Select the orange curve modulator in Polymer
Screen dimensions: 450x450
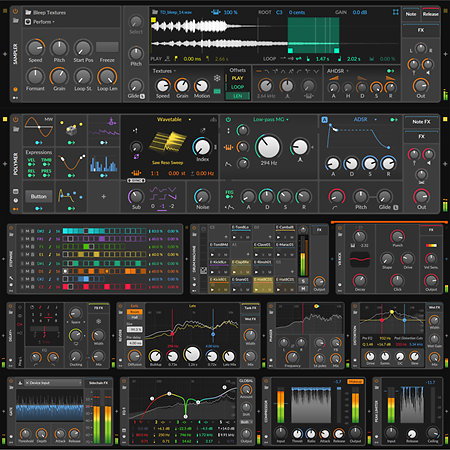(x=71, y=163)
